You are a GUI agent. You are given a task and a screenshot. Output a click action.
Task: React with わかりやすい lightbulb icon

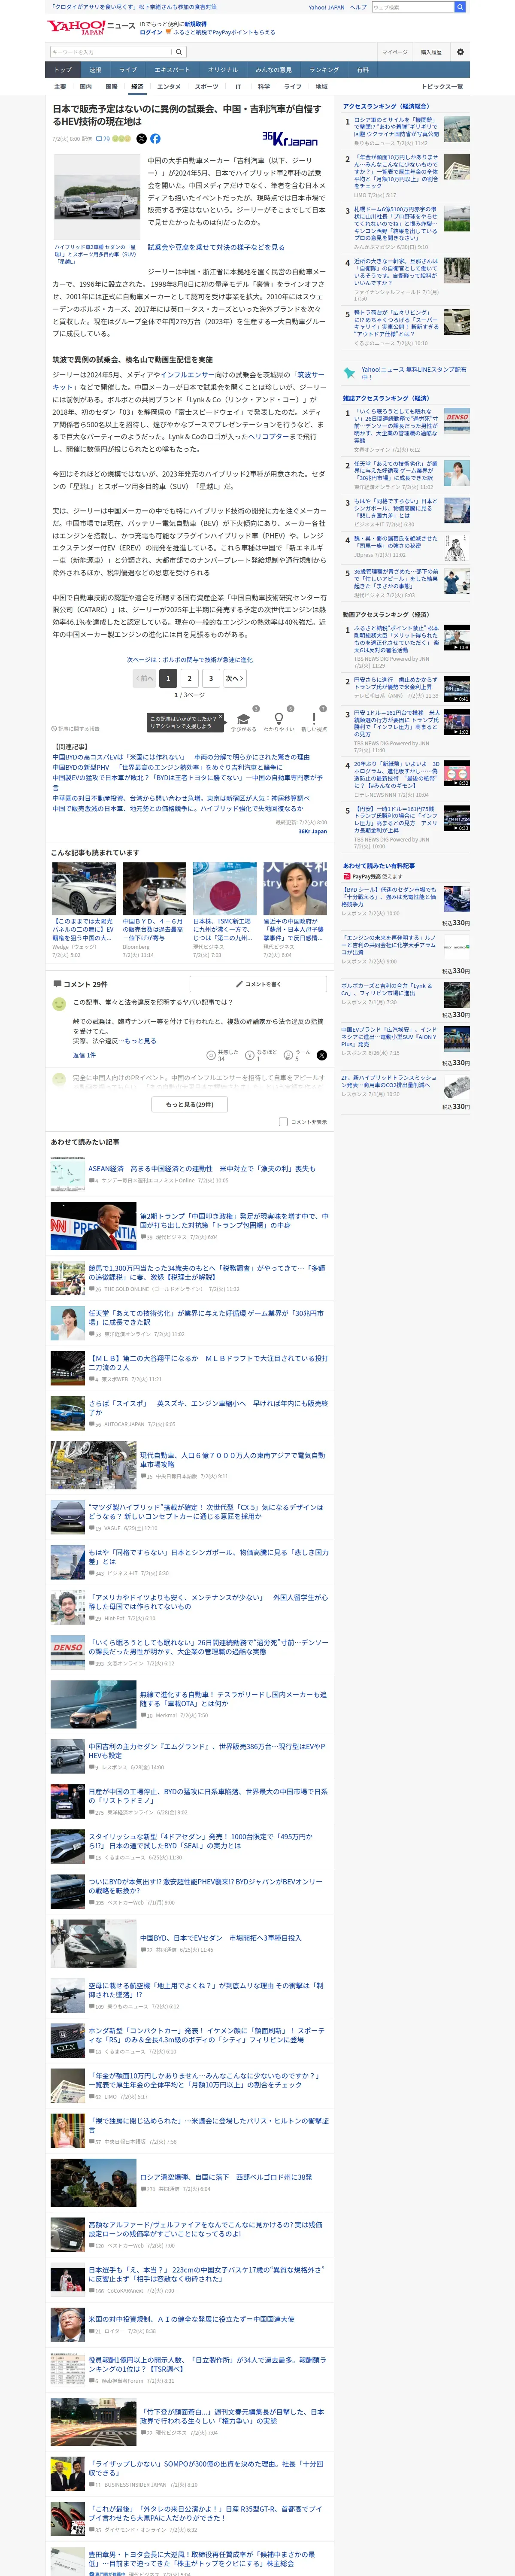pyautogui.click(x=279, y=719)
